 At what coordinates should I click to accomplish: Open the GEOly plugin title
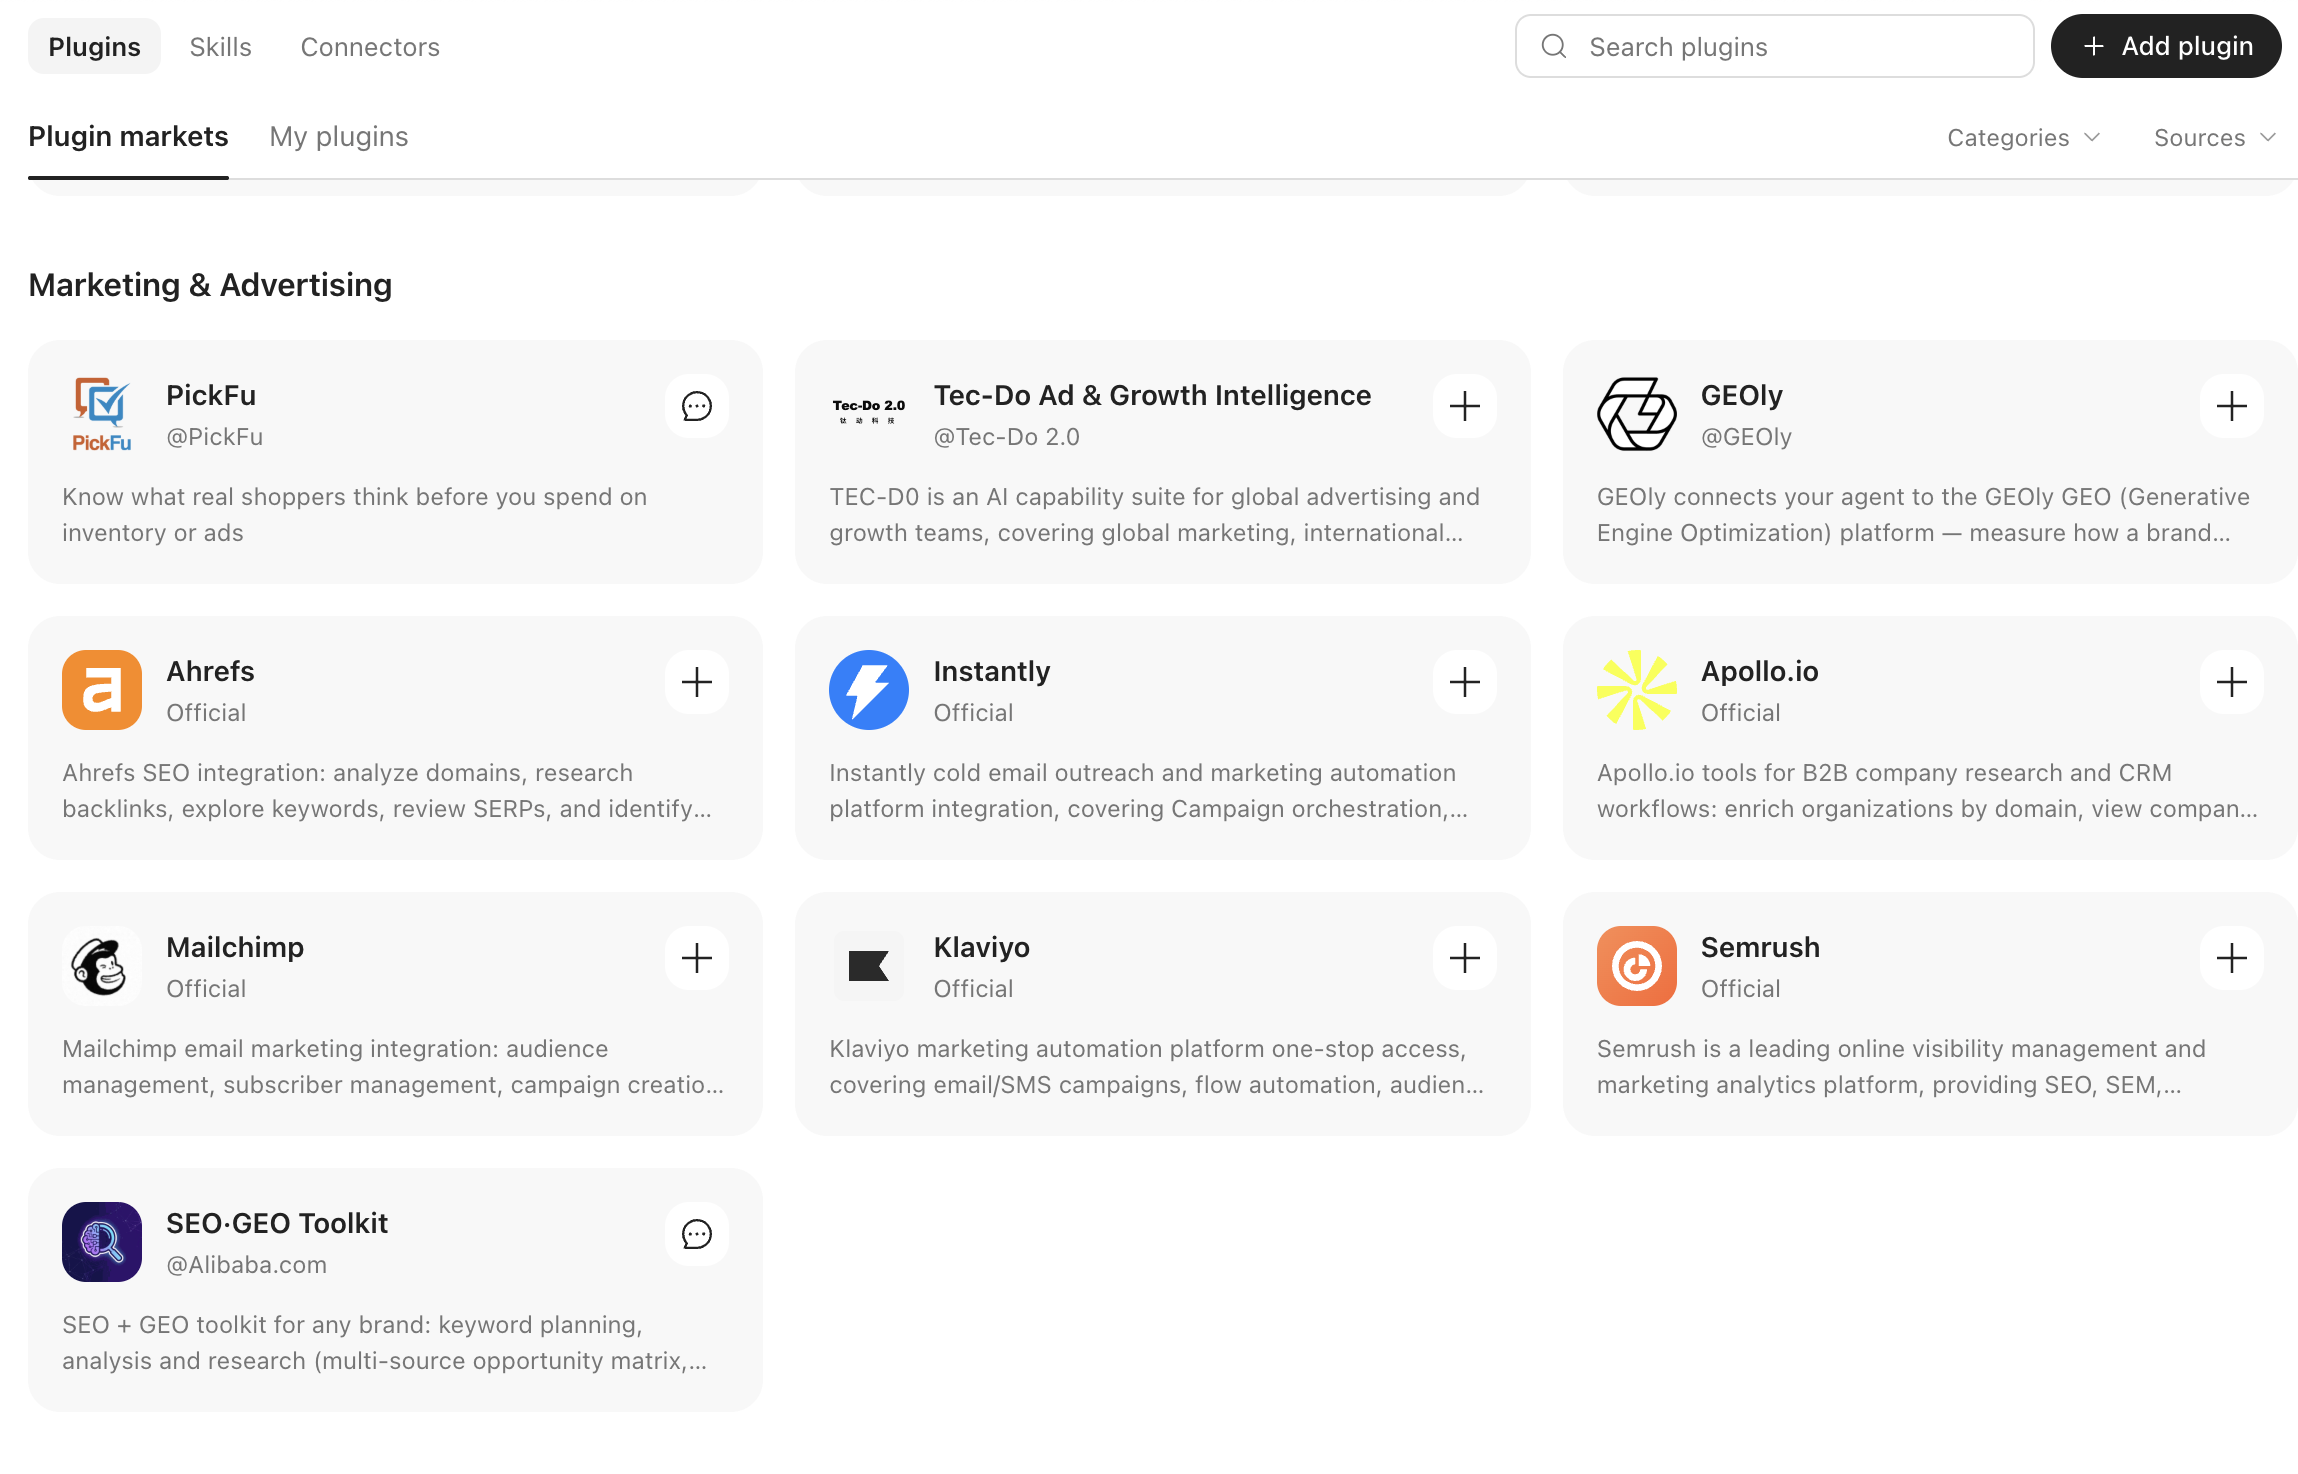click(x=1741, y=395)
